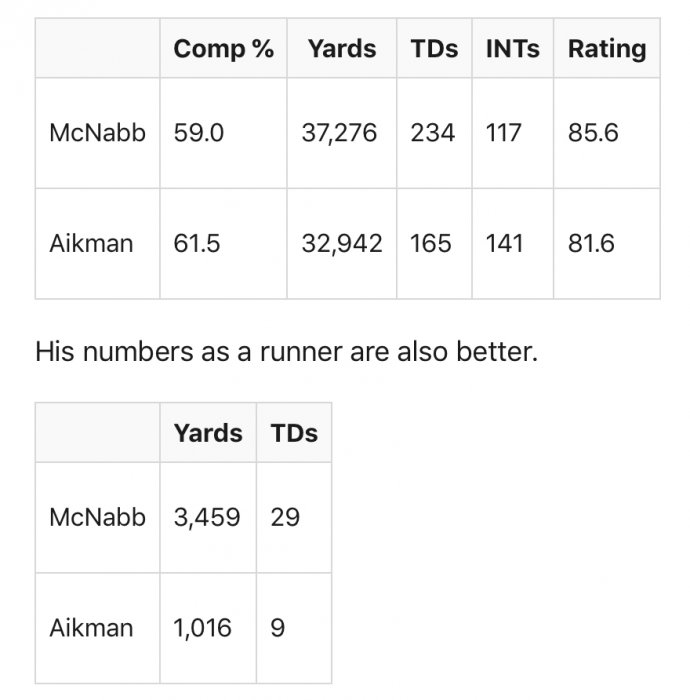The width and height of the screenshot is (690, 700).
Task: Select the INTs column header
Action: pyautogui.click(x=512, y=48)
